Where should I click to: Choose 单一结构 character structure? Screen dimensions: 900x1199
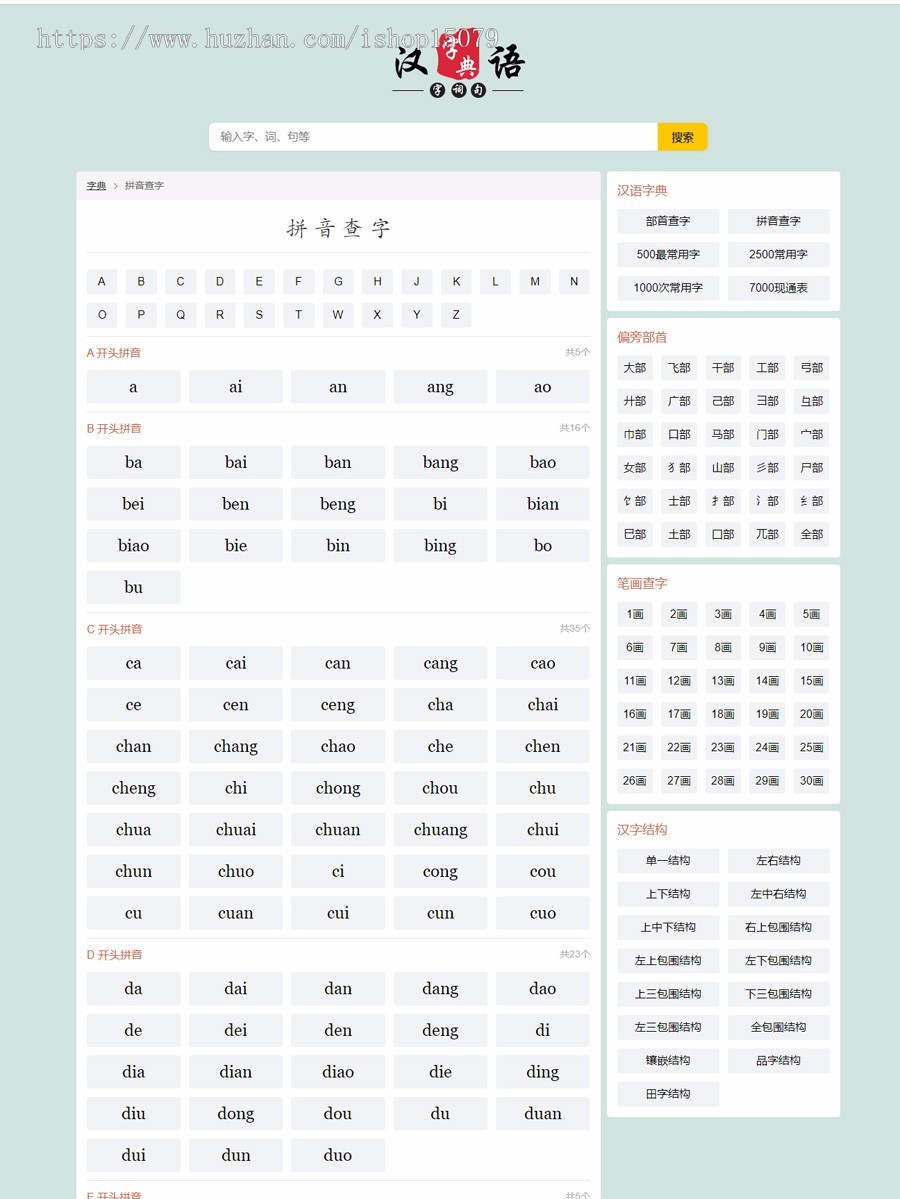click(x=668, y=860)
